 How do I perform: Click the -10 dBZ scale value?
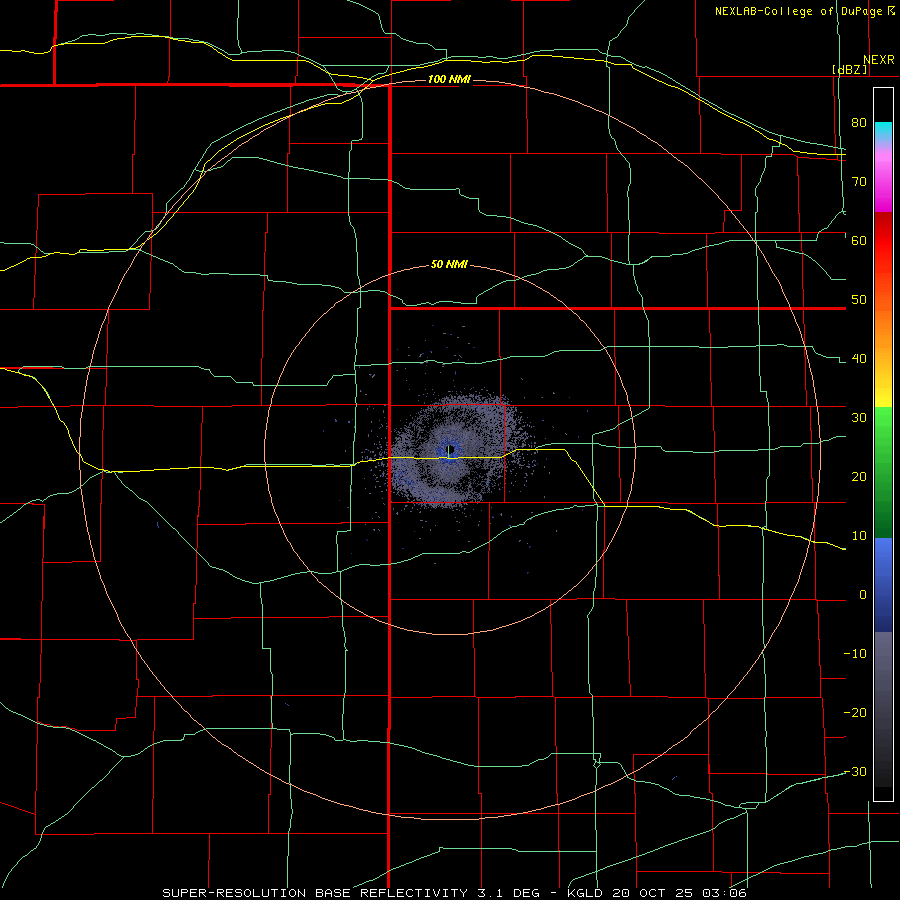[x=855, y=654]
